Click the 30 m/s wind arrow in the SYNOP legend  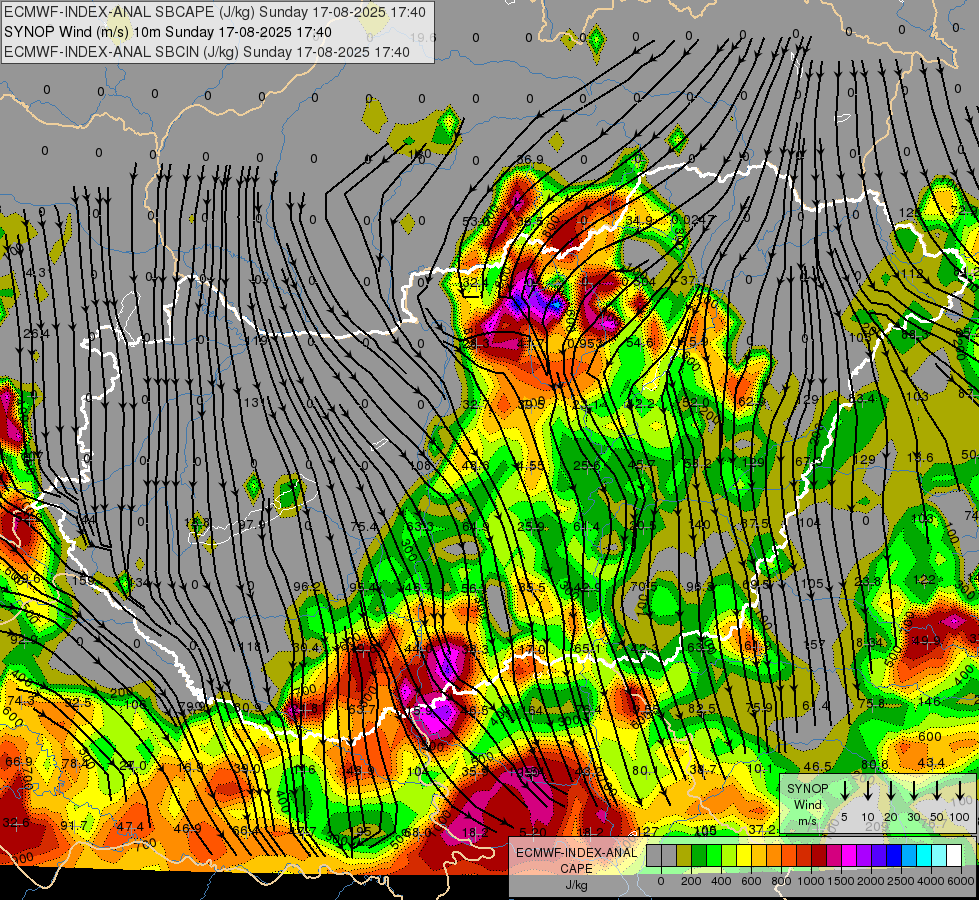(914, 790)
